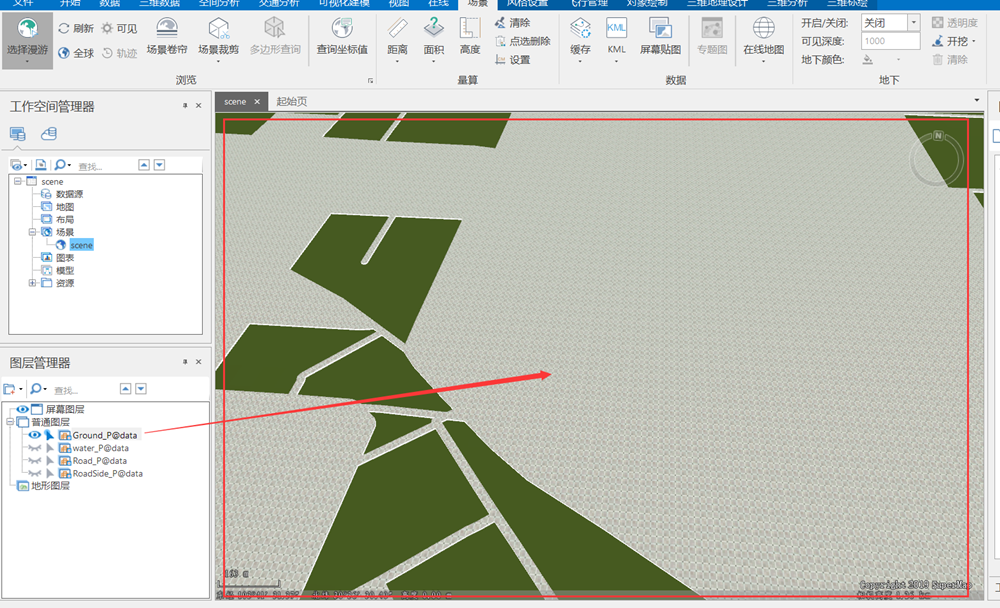Switch to the 起始页 tab
This screenshot has height=608, width=1000.
pyautogui.click(x=291, y=101)
